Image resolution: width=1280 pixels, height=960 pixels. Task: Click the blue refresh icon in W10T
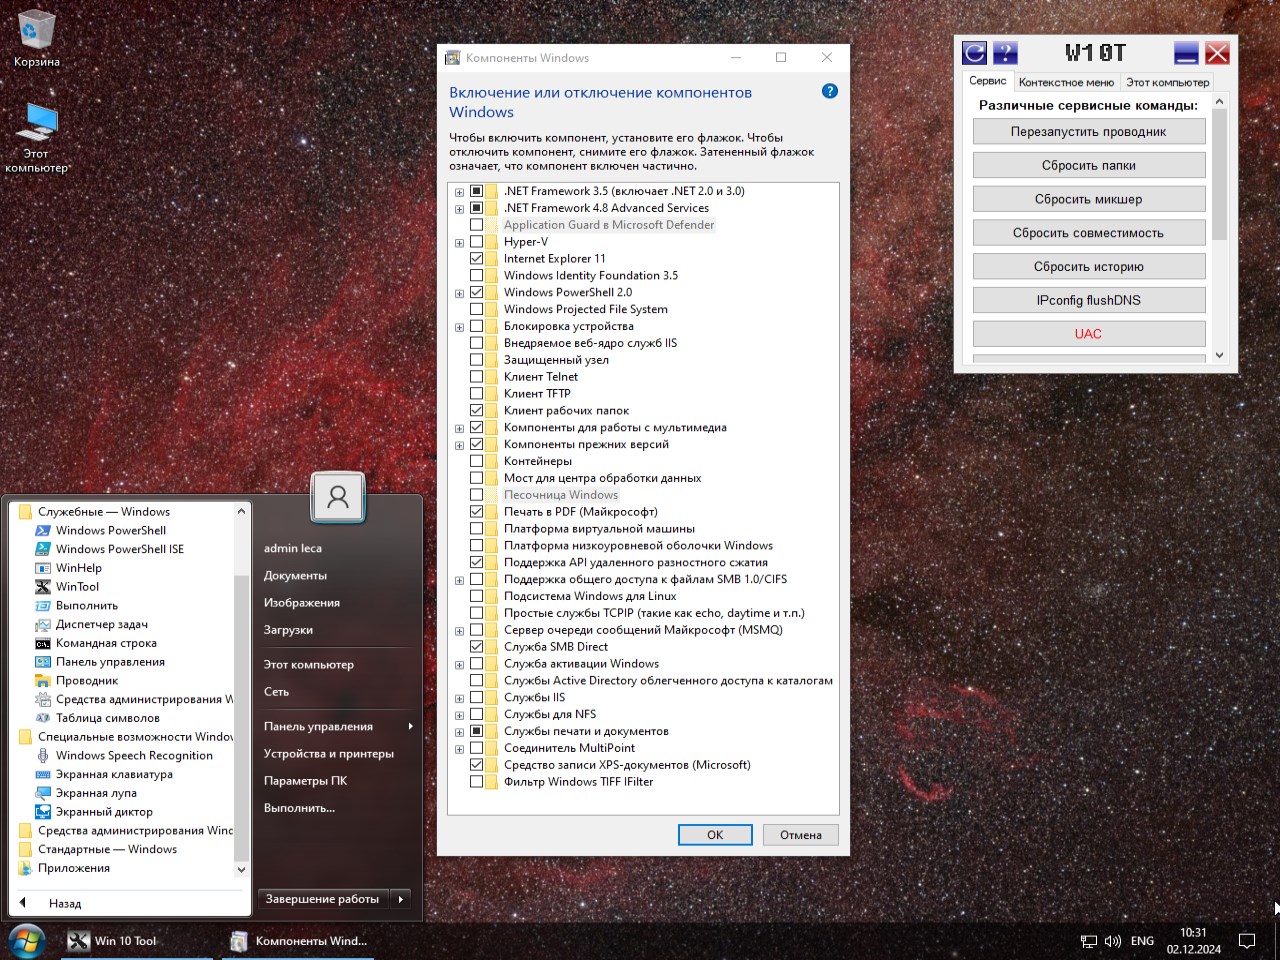pyautogui.click(x=974, y=53)
